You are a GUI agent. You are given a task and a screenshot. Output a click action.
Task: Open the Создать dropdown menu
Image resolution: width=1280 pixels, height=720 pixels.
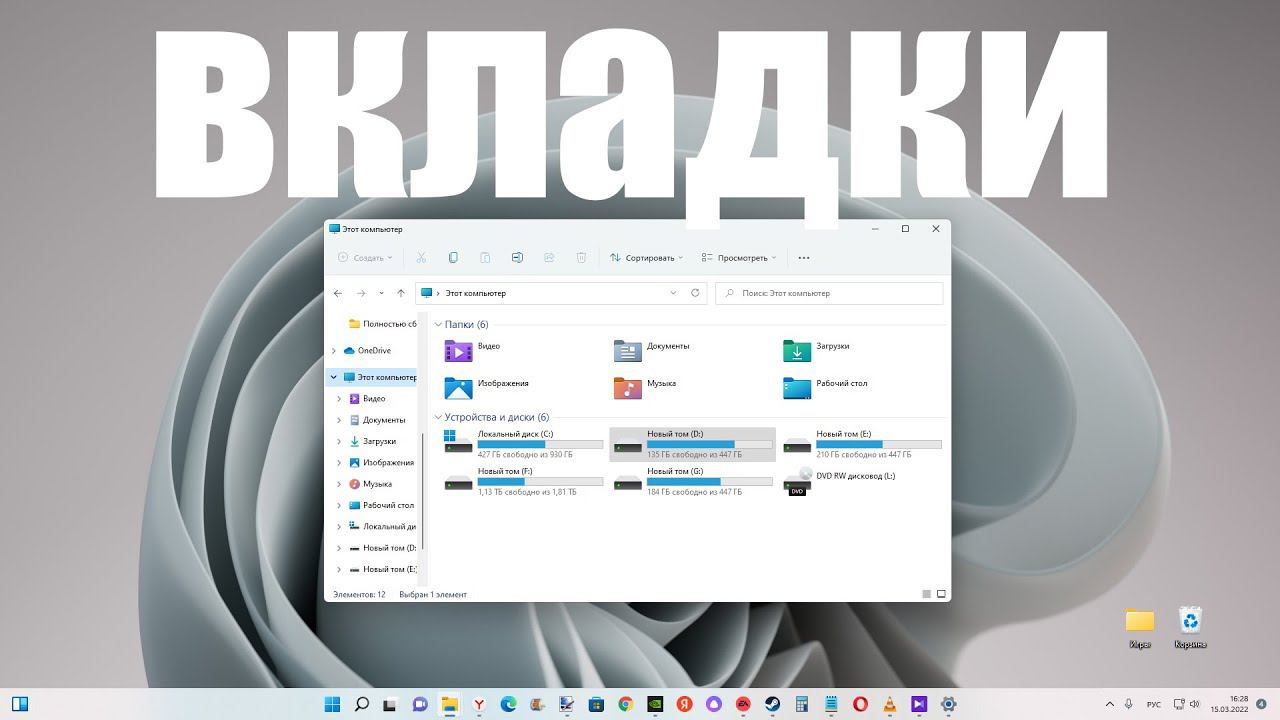tap(365, 258)
